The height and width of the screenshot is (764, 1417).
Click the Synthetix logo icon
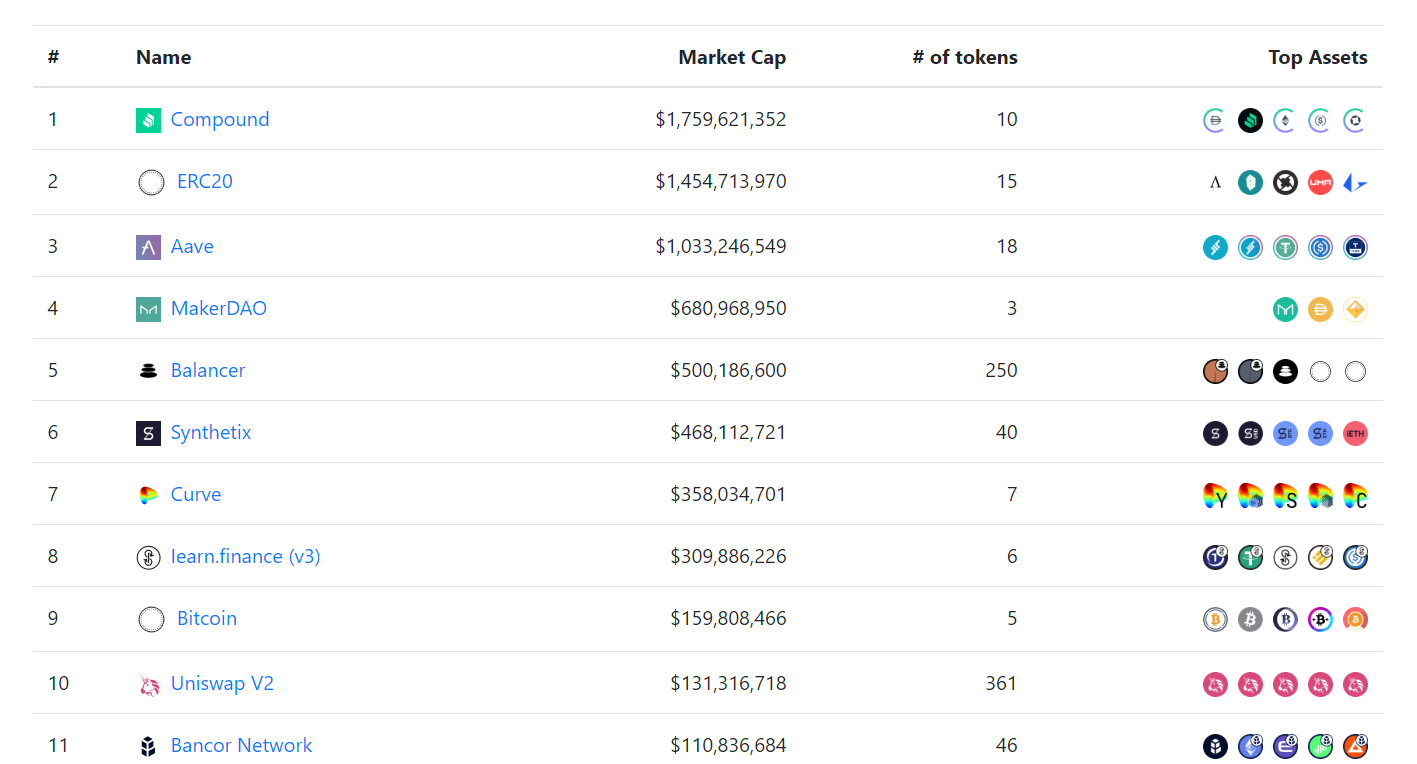point(148,434)
